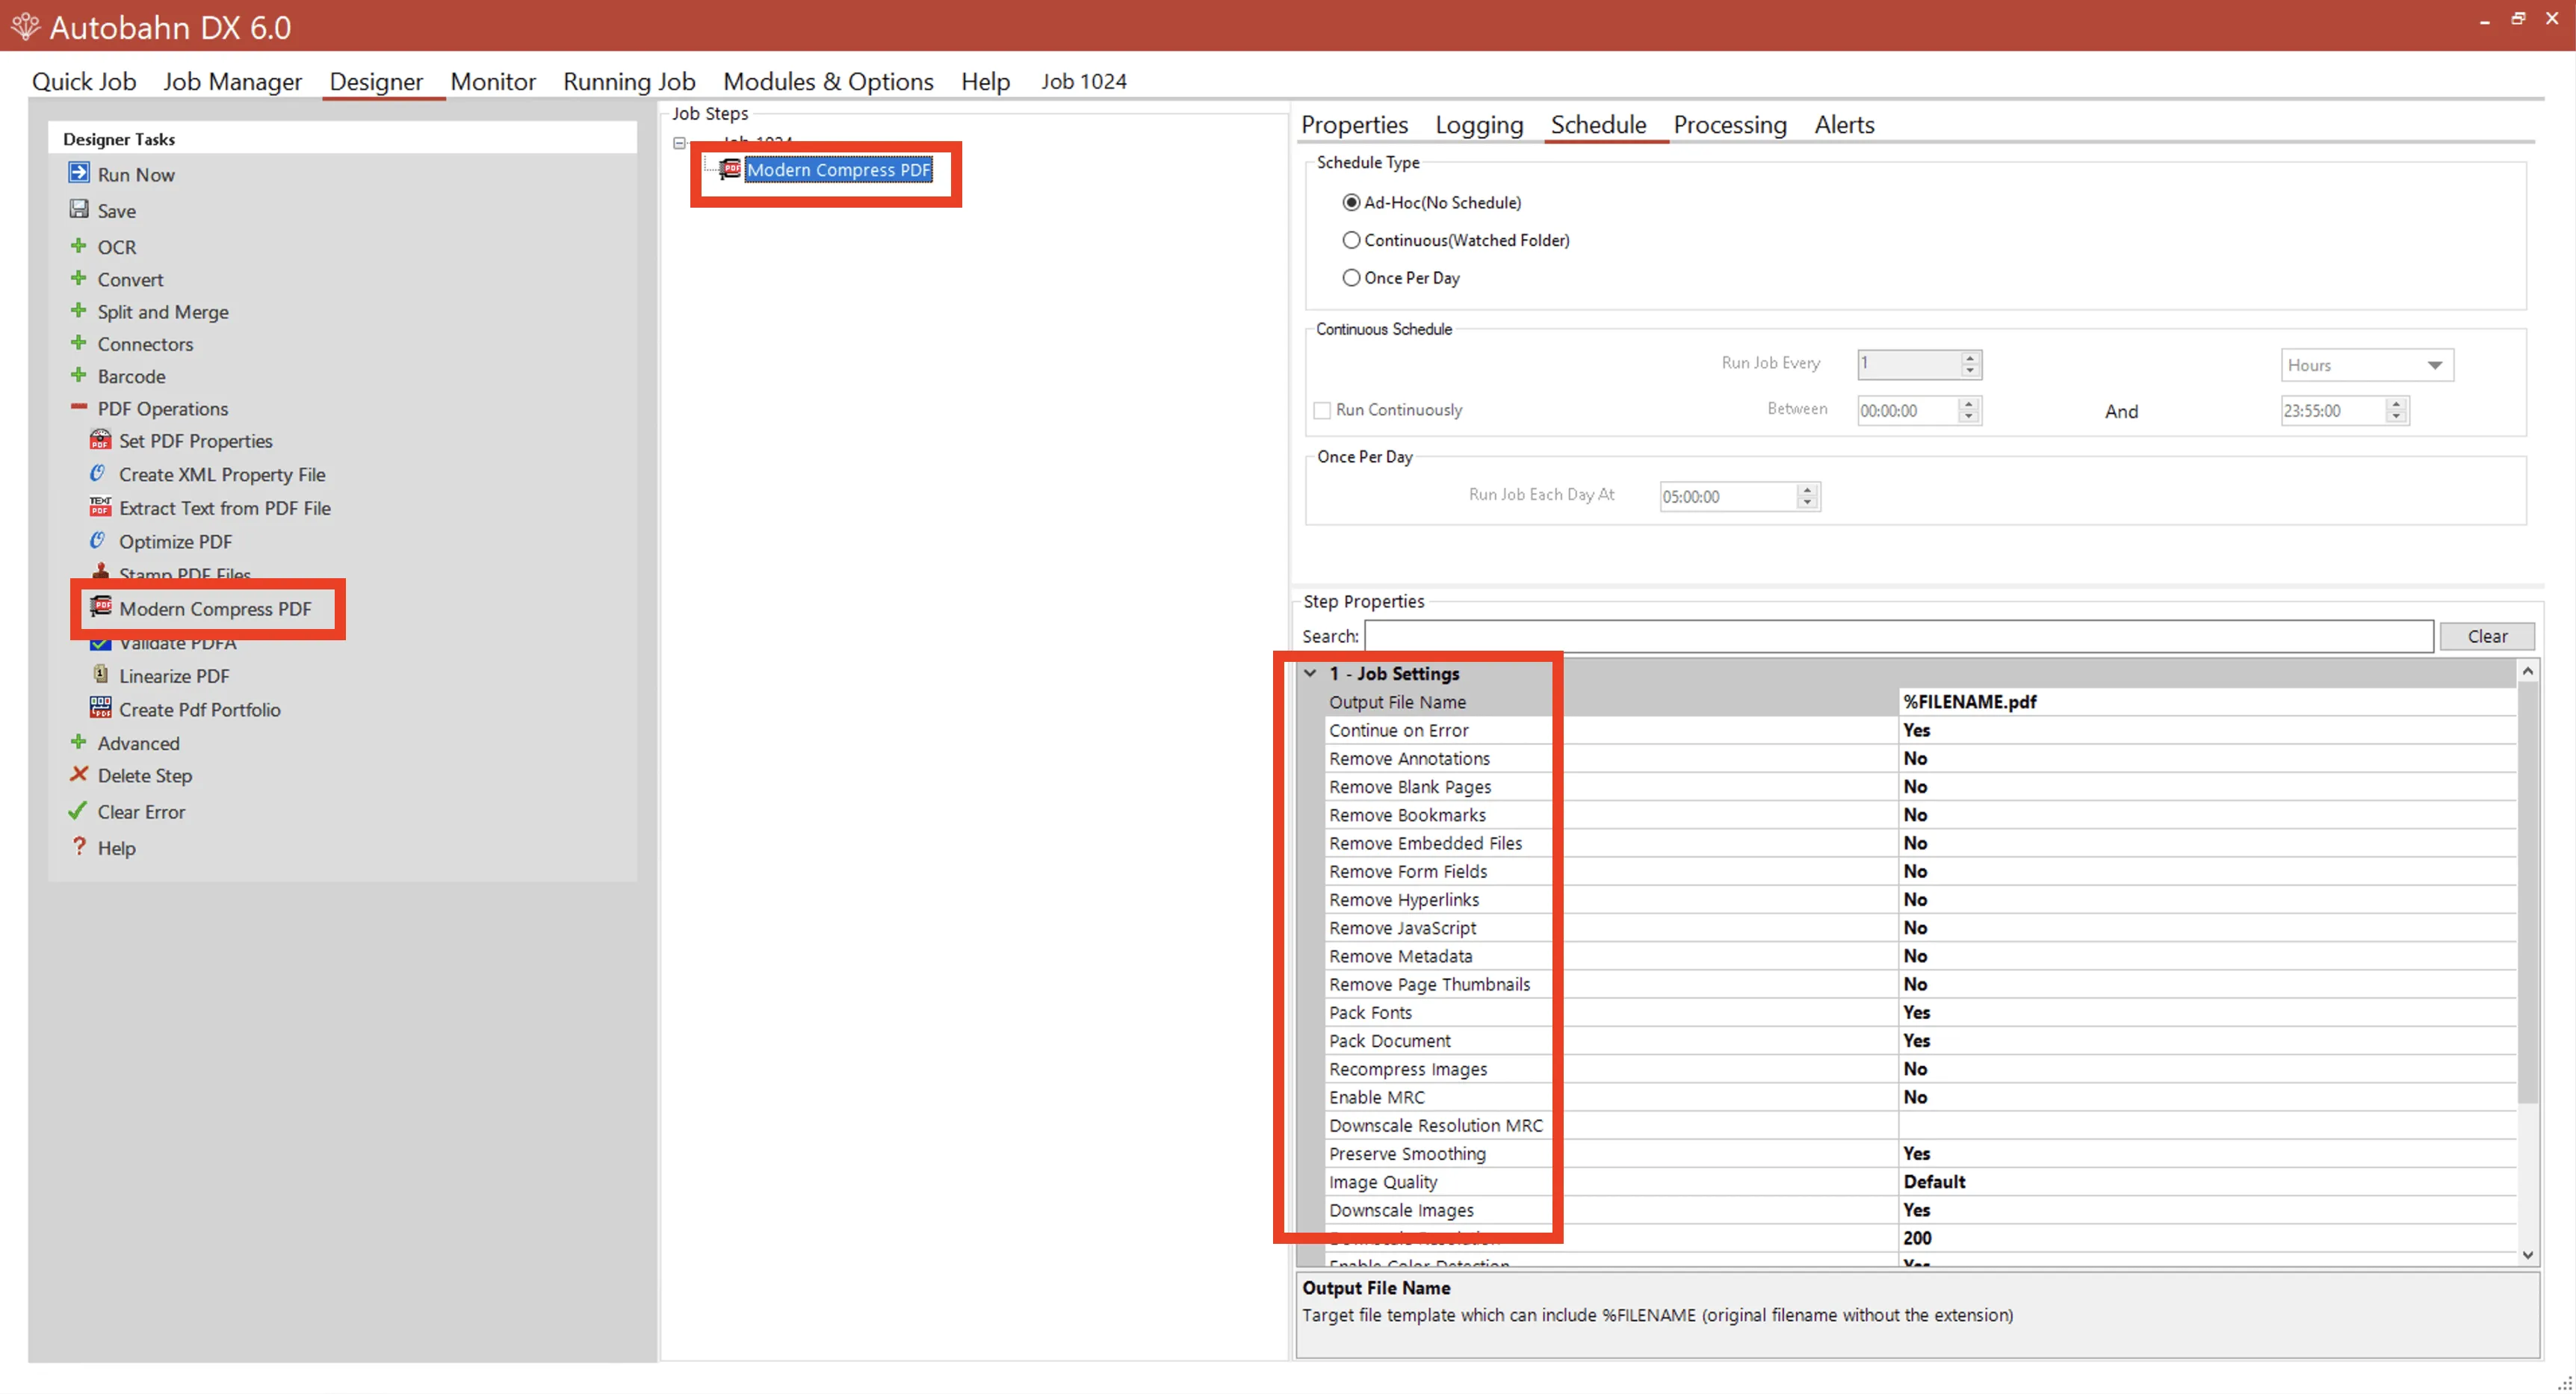Screen dimensions: 2576x1394
Task: Click the Extract Text from PDF File icon
Action: point(100,507)
